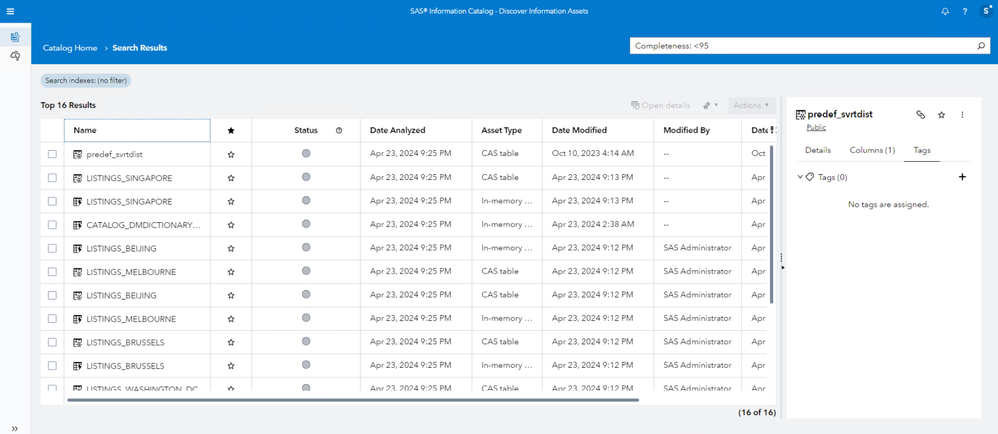Select the predef_svrtdist row checkbox

point(52,154)
